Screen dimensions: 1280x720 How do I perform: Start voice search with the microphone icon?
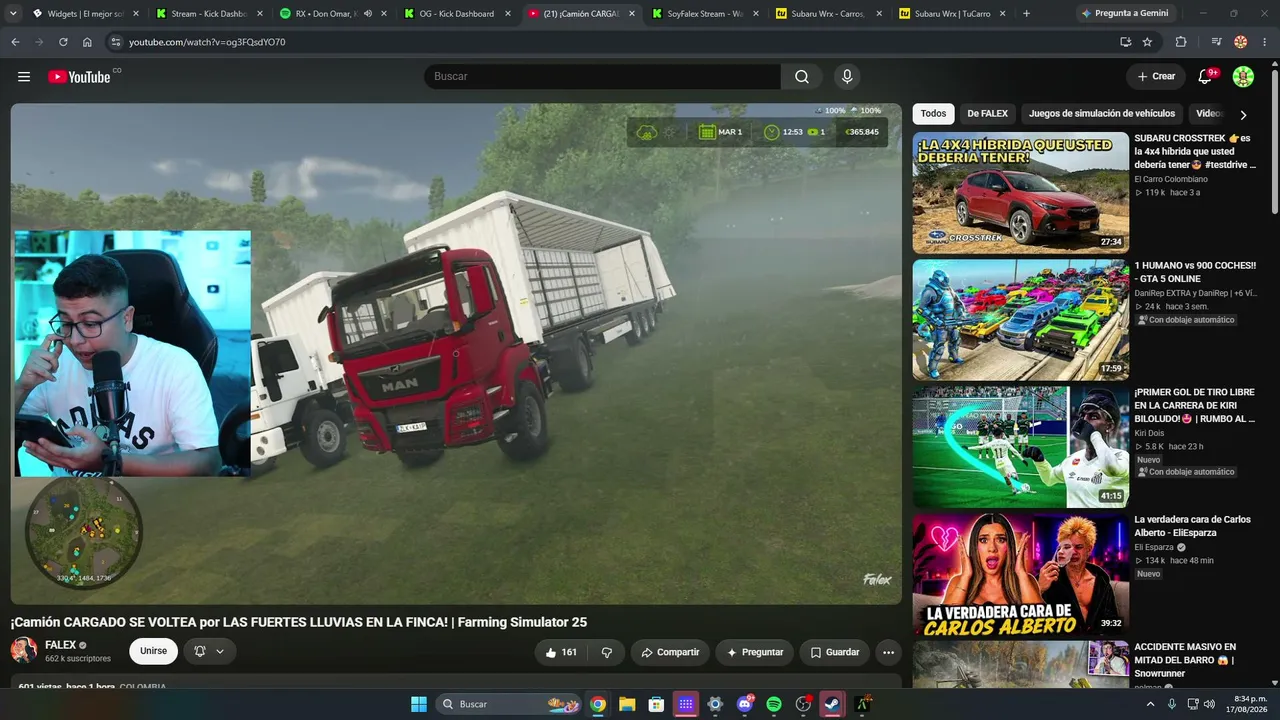847,77
